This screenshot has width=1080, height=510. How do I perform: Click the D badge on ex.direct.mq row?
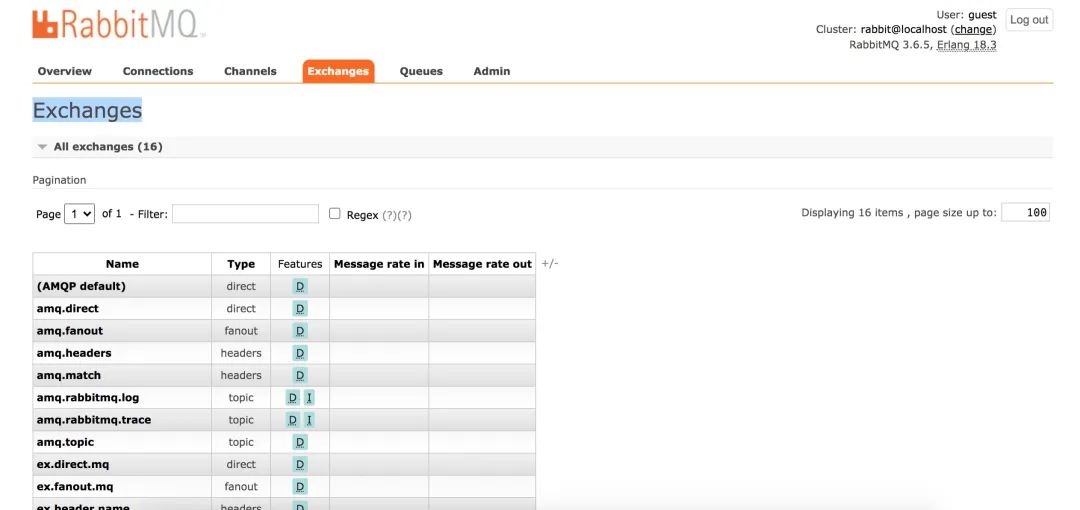(300, 464)
